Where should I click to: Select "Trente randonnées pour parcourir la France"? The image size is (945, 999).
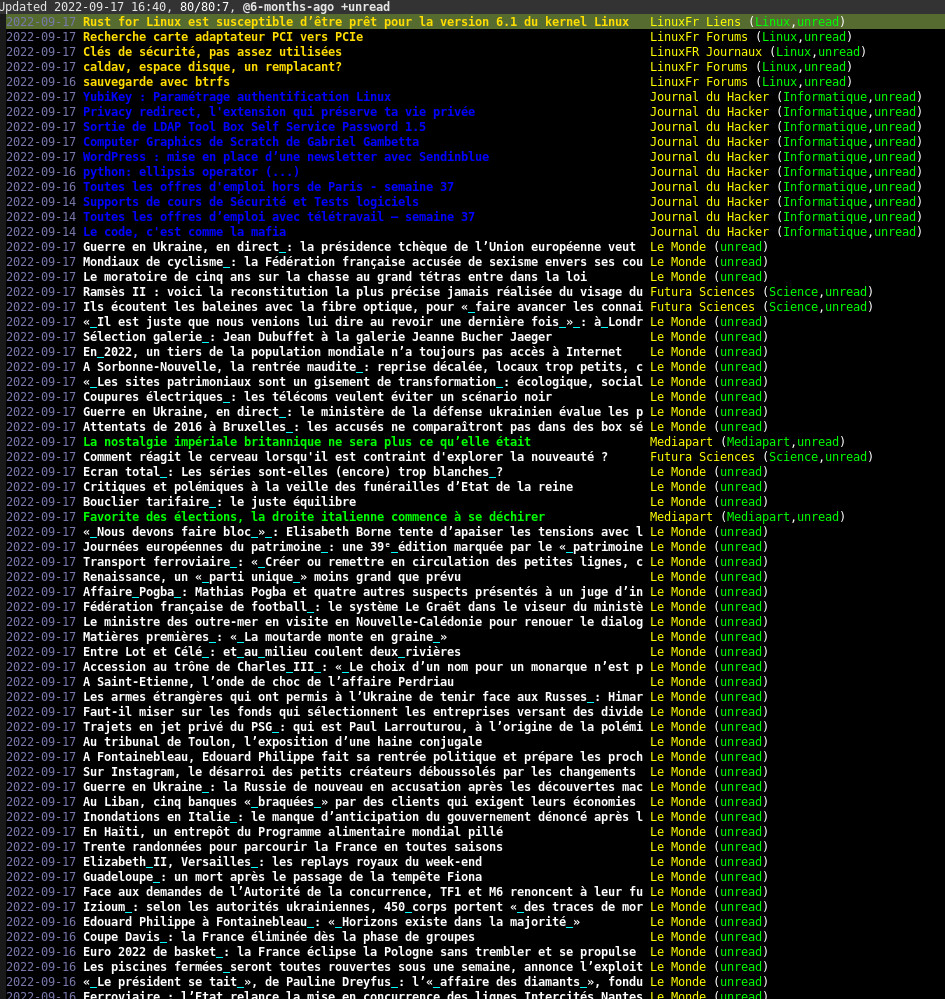coord(293,846)
